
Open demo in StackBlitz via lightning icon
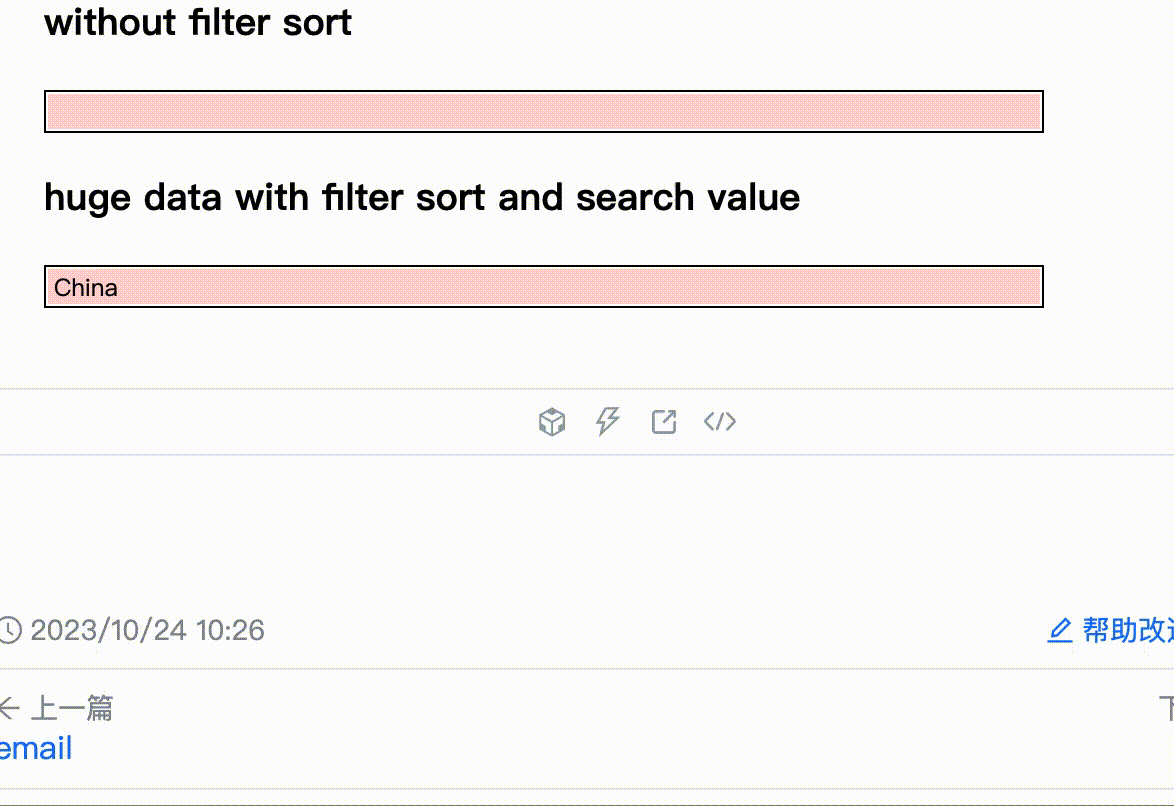pyautogui.click(x=607, y=422)
